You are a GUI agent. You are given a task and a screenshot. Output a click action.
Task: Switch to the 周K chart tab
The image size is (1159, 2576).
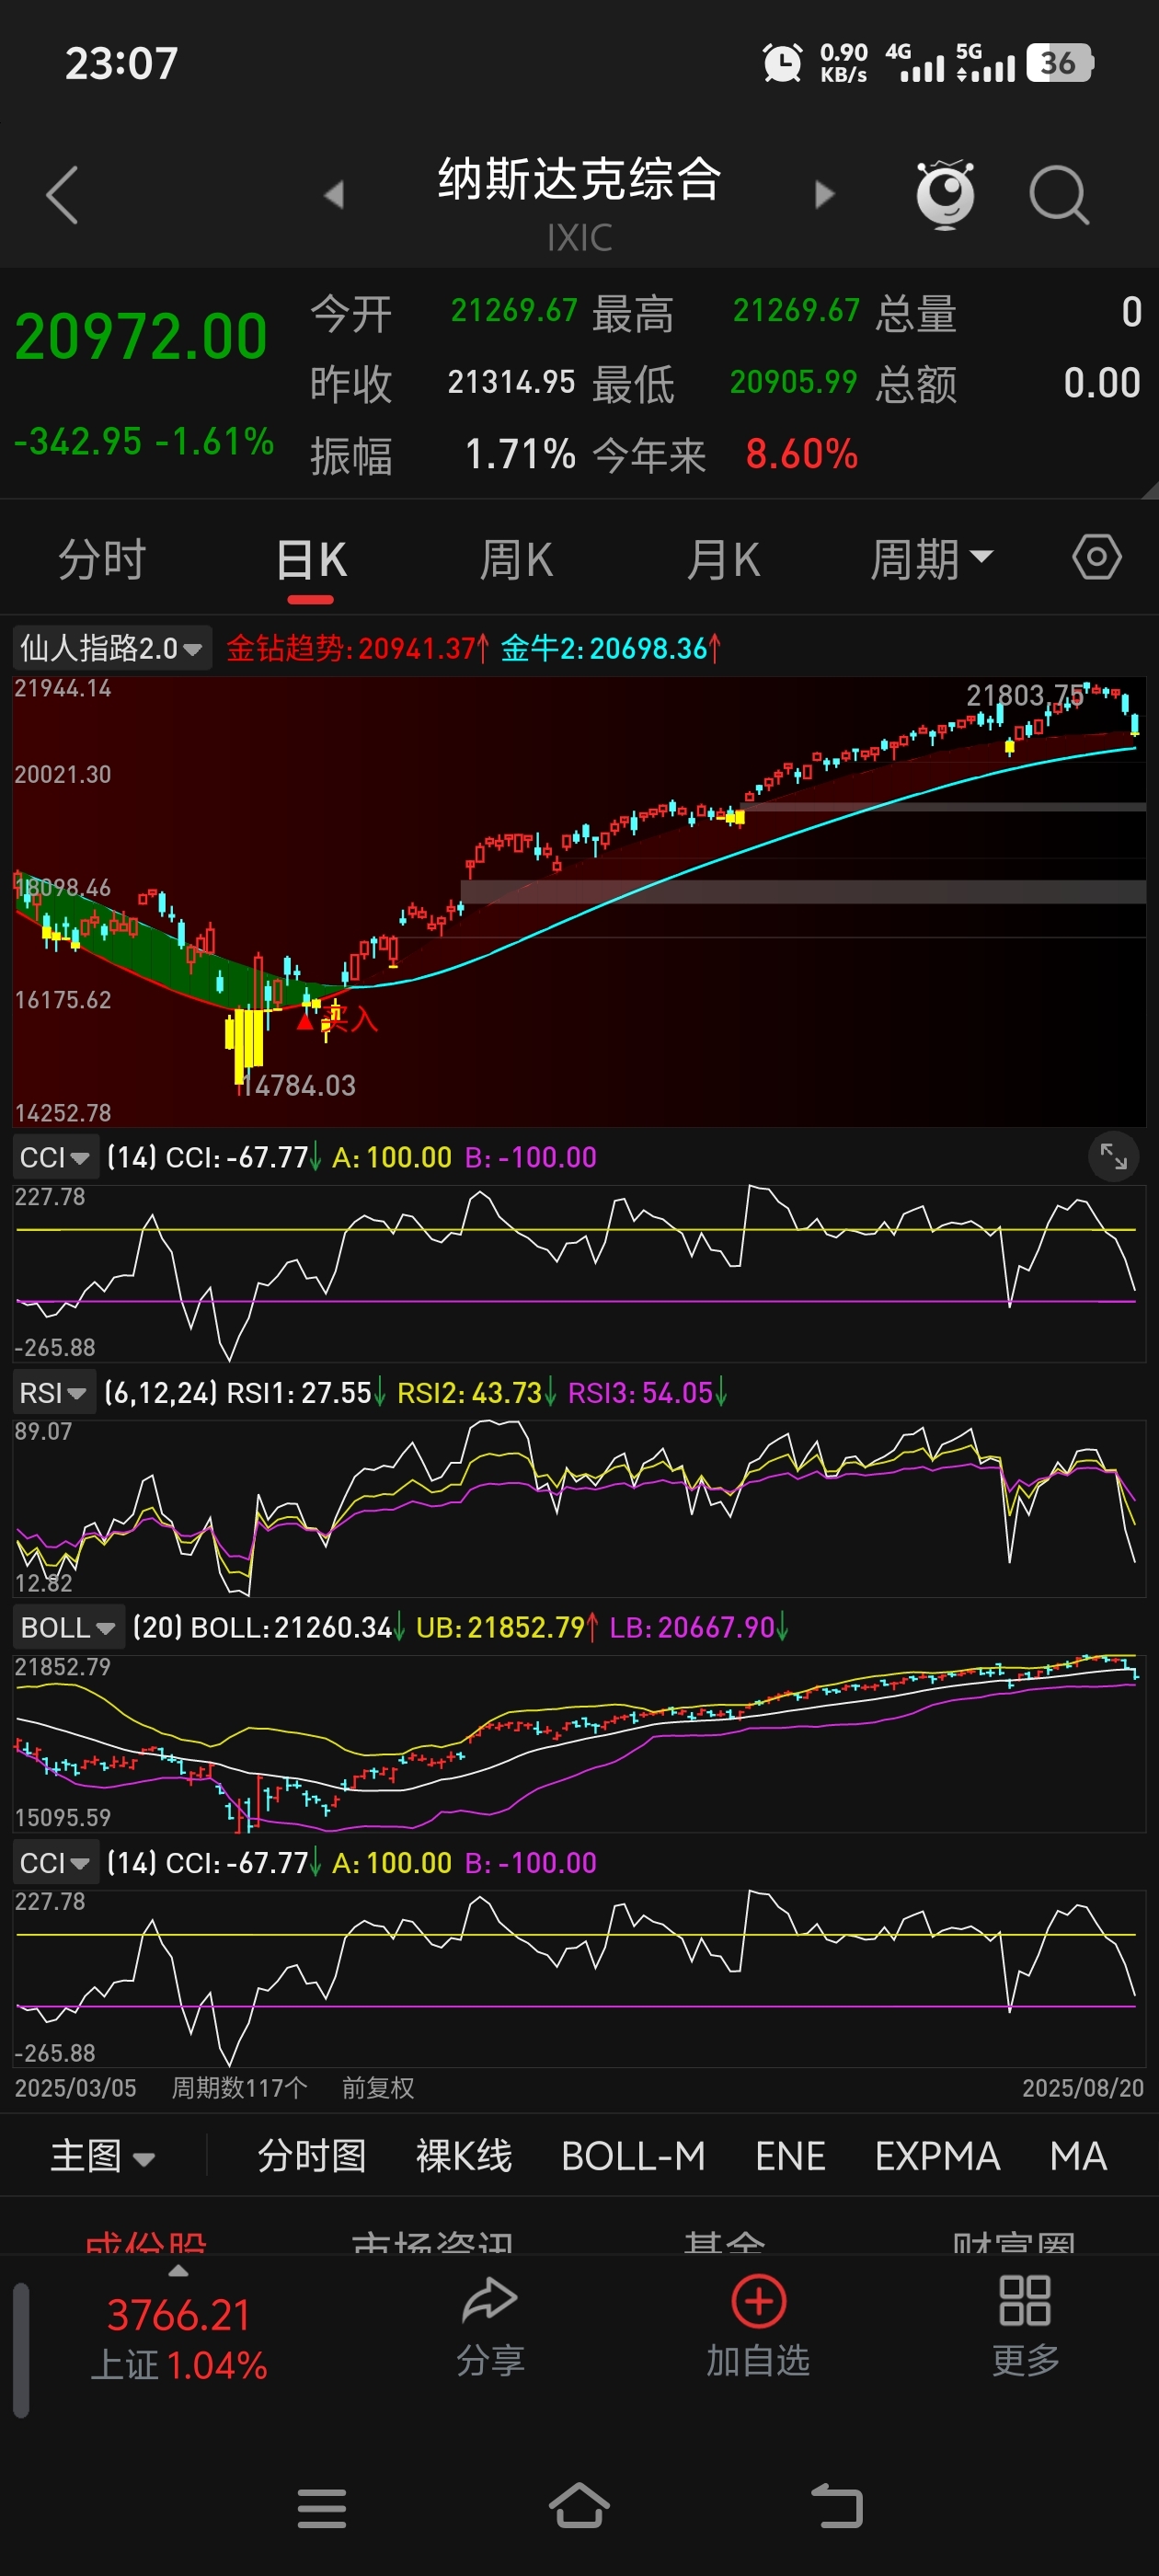[x=516, y=559]
